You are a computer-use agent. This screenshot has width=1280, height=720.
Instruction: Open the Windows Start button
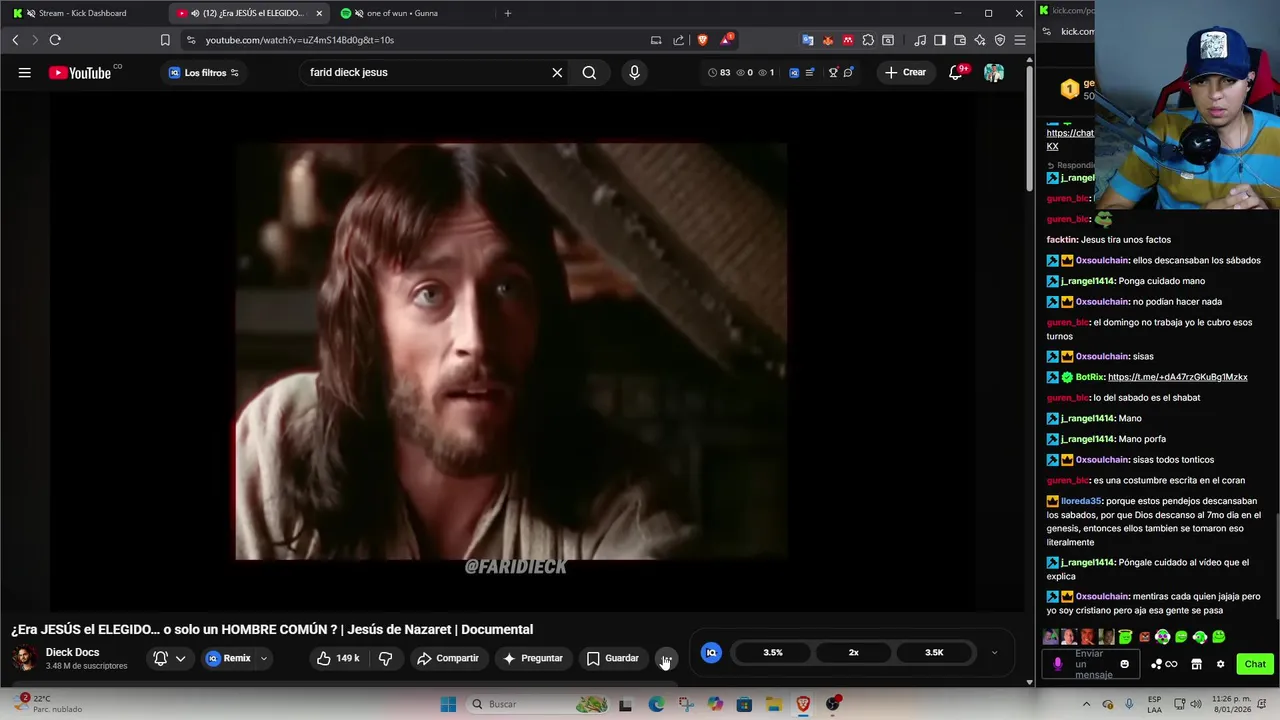pyautogui.click(x=448, y=704)
